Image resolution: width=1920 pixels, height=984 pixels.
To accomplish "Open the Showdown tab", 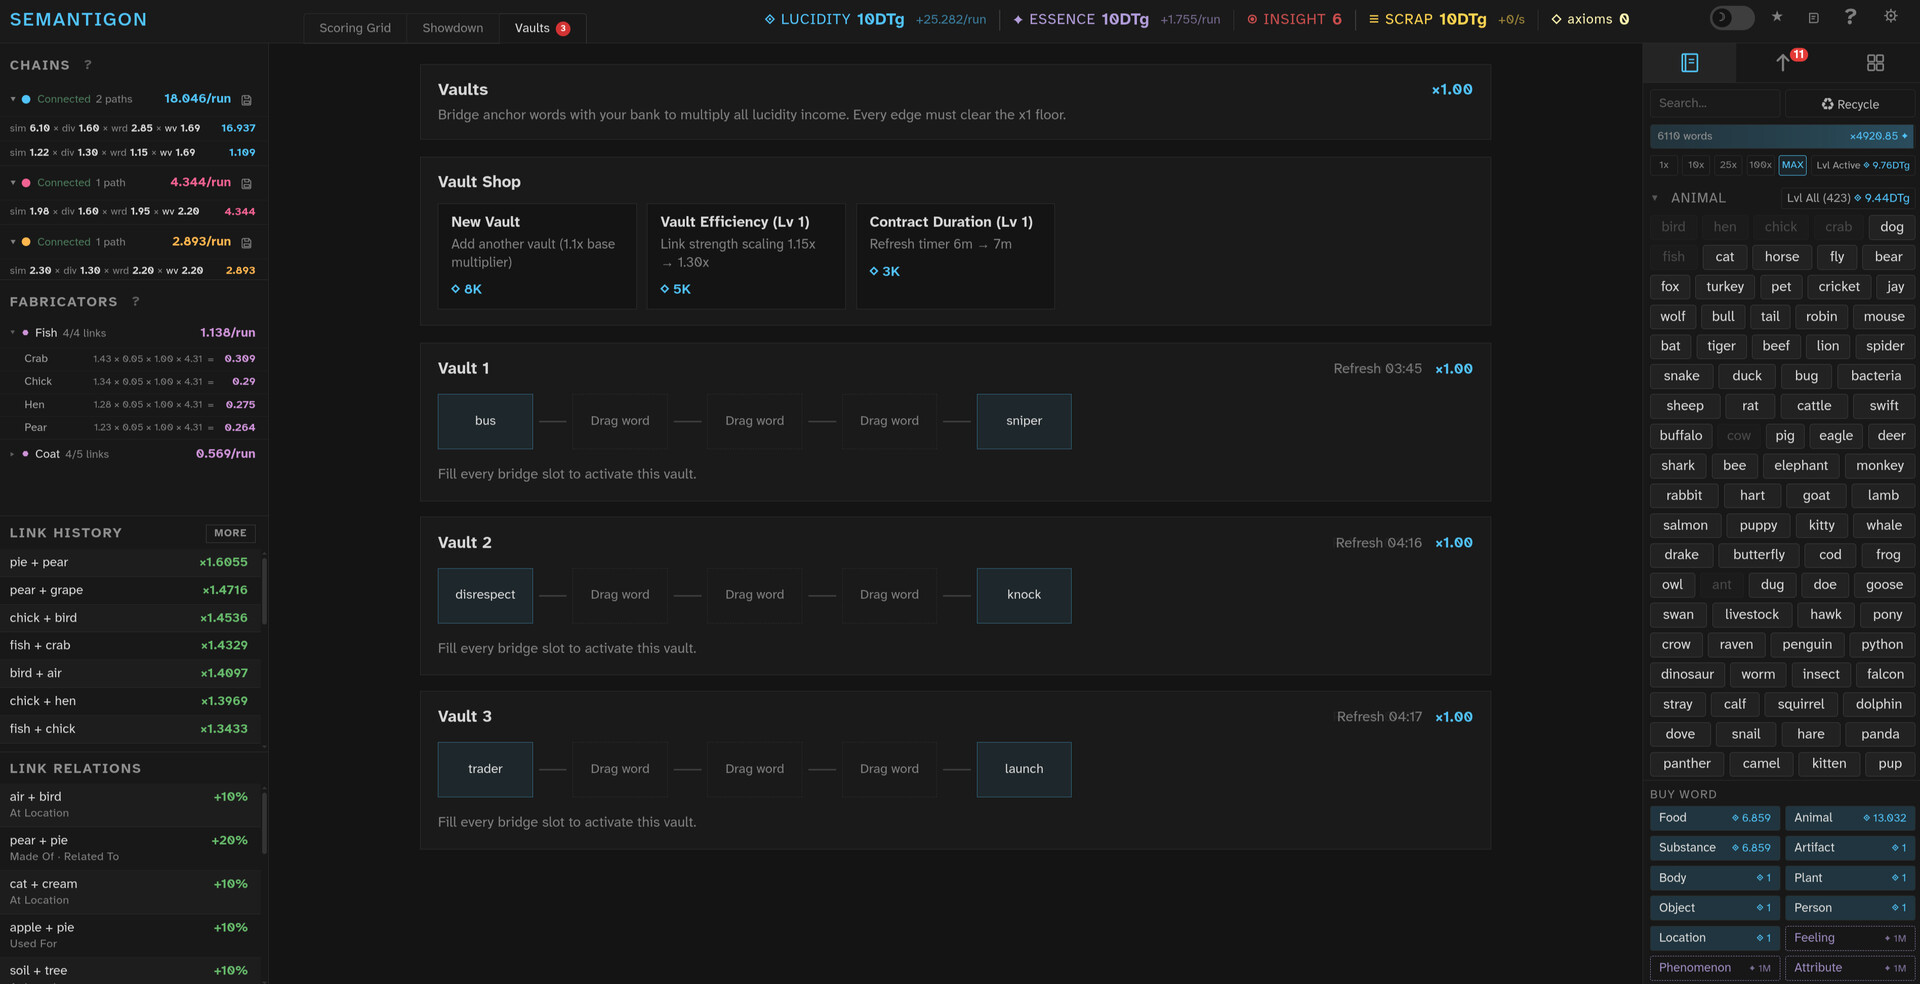I will coord(452,28).
